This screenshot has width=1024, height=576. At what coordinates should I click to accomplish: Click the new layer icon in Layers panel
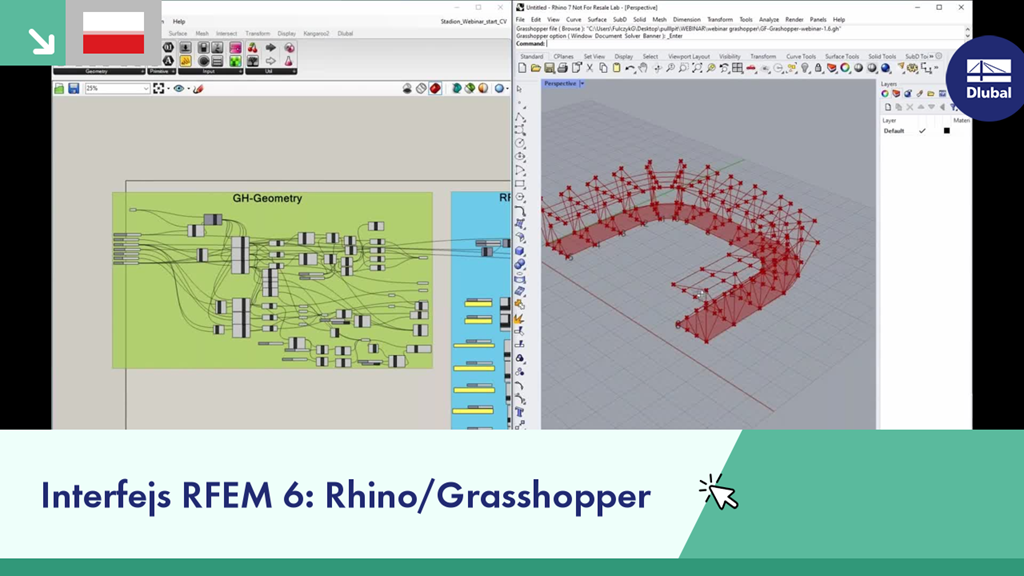pos(888,107)
